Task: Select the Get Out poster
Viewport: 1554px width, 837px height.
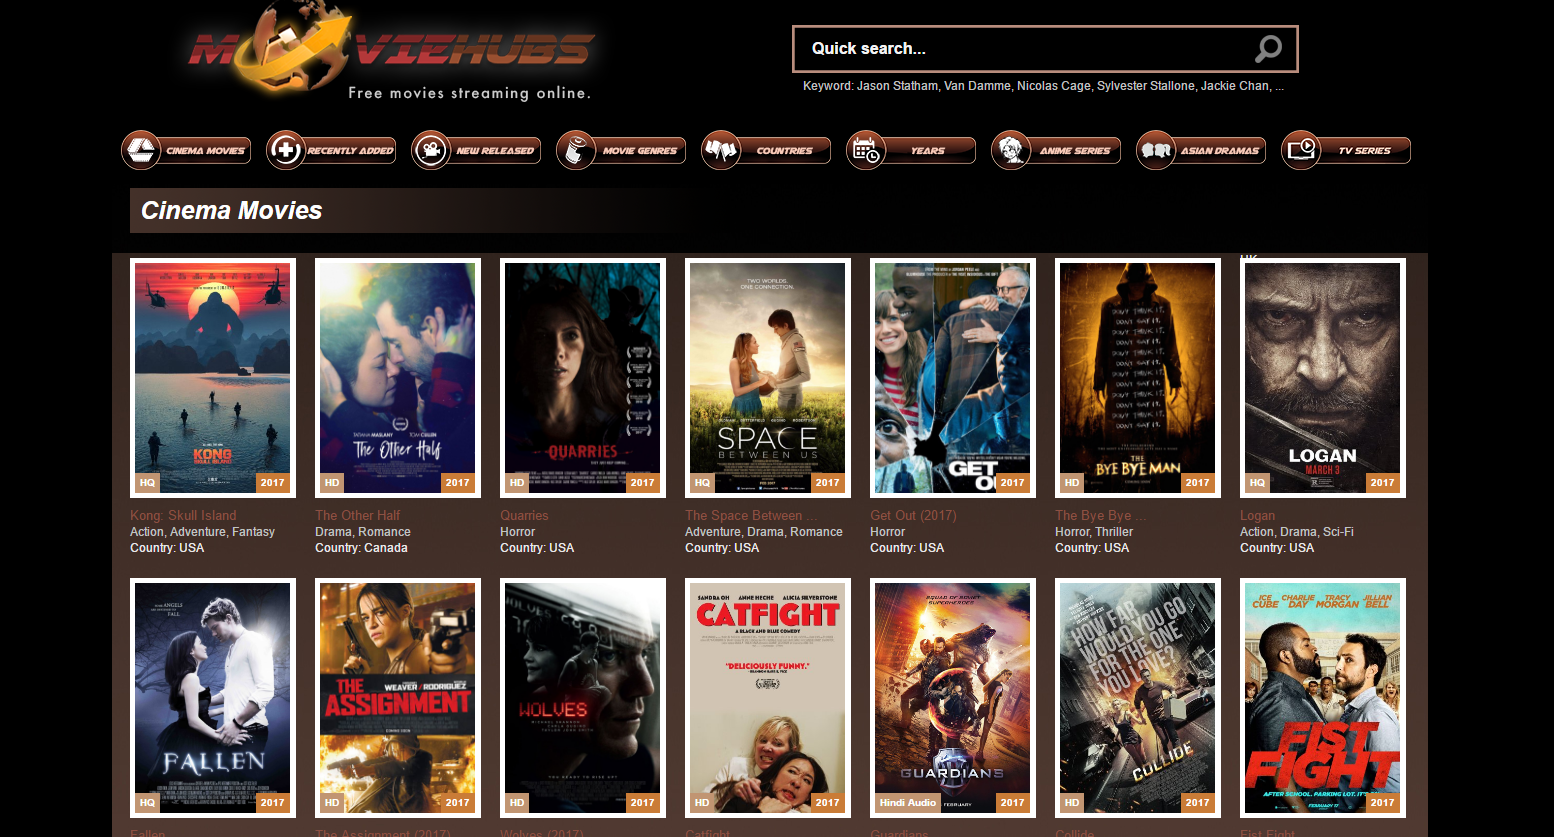Action: click(x=953, y=378)
